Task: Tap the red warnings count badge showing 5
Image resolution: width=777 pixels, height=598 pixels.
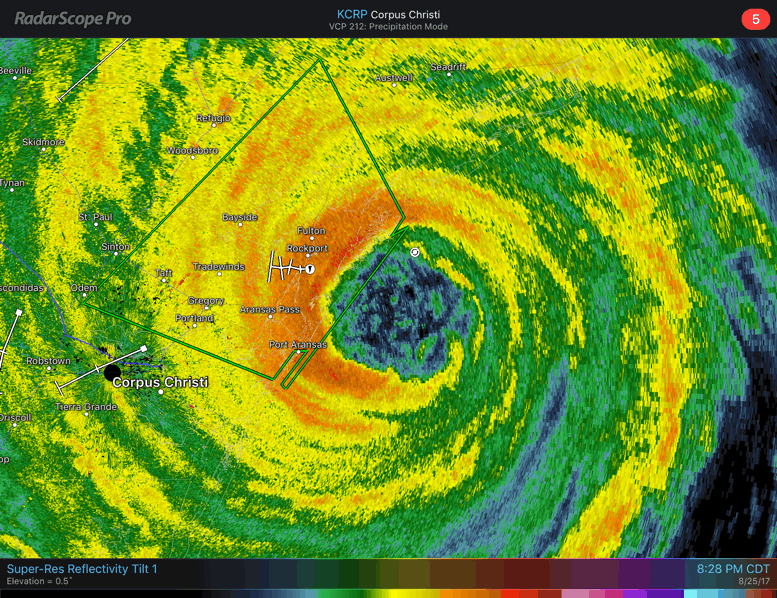Action: [x=755, y=19]
